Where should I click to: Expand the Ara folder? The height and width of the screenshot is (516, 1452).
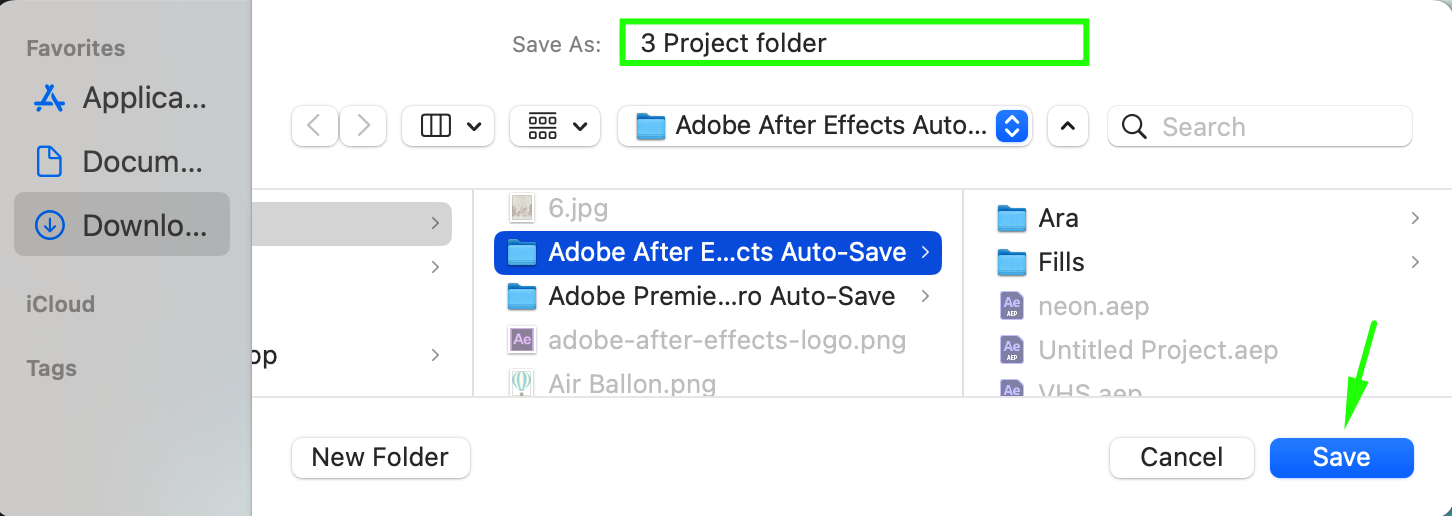coord(1415,218)
